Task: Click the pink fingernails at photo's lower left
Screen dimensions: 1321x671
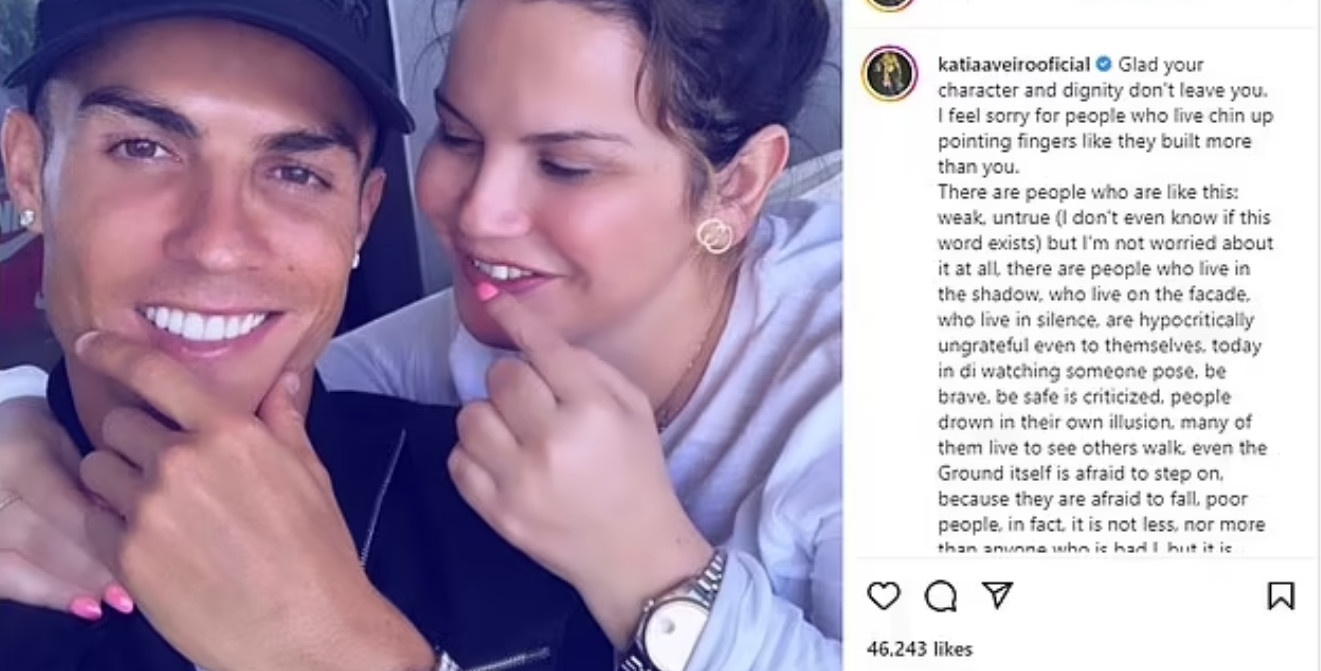Action: point(102,604)
